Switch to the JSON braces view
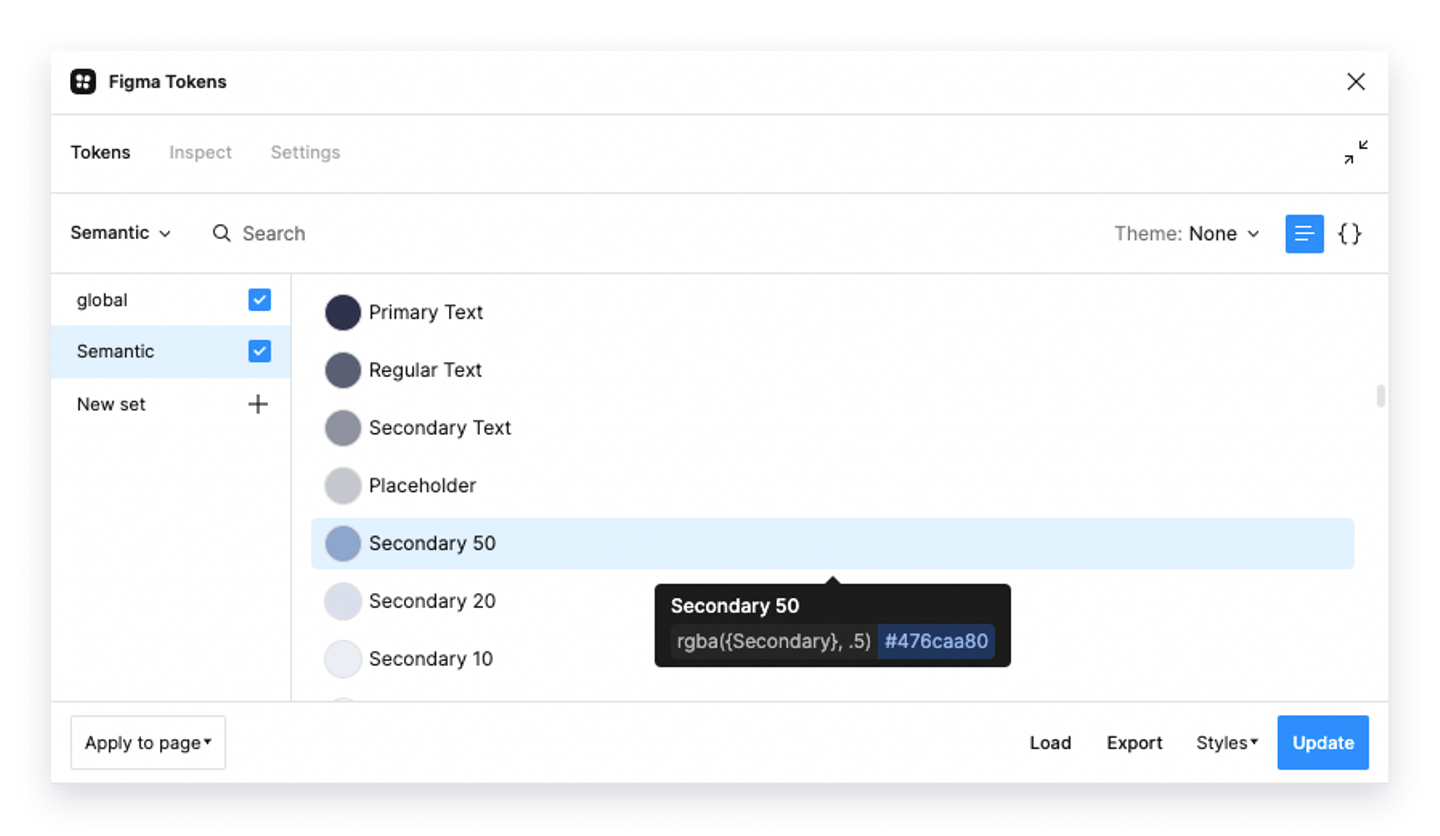The width and height of the screenshot is (1440, 836). coord(1349,234)
